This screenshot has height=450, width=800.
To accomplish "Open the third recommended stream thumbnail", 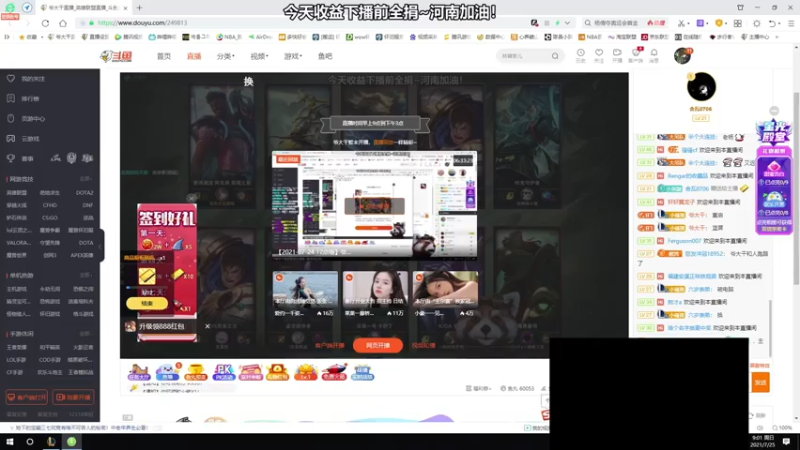I will click(x=445, y=289).
